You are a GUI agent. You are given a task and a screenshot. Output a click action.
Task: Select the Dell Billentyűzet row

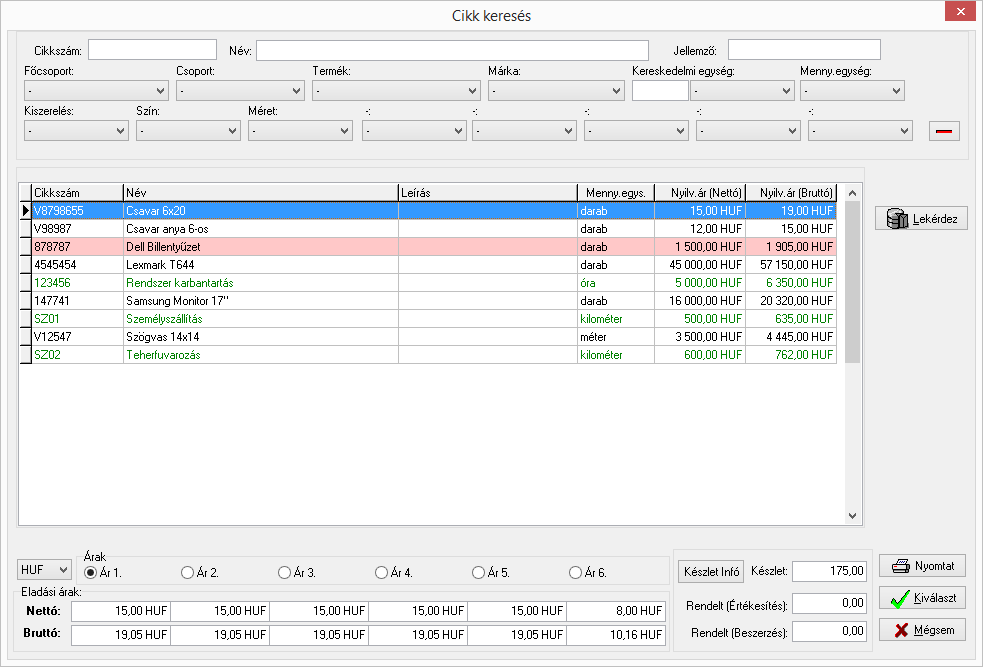coord(434,246)
